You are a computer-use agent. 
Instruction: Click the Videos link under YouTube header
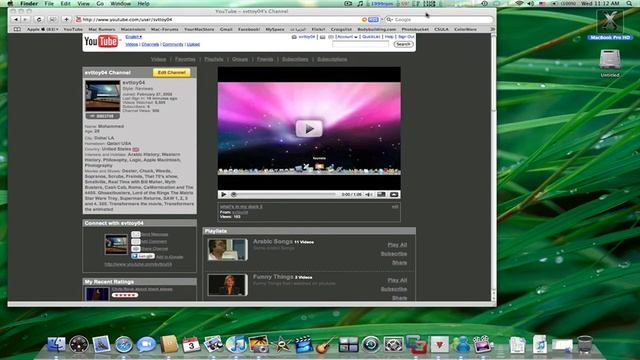click(131, 44)
